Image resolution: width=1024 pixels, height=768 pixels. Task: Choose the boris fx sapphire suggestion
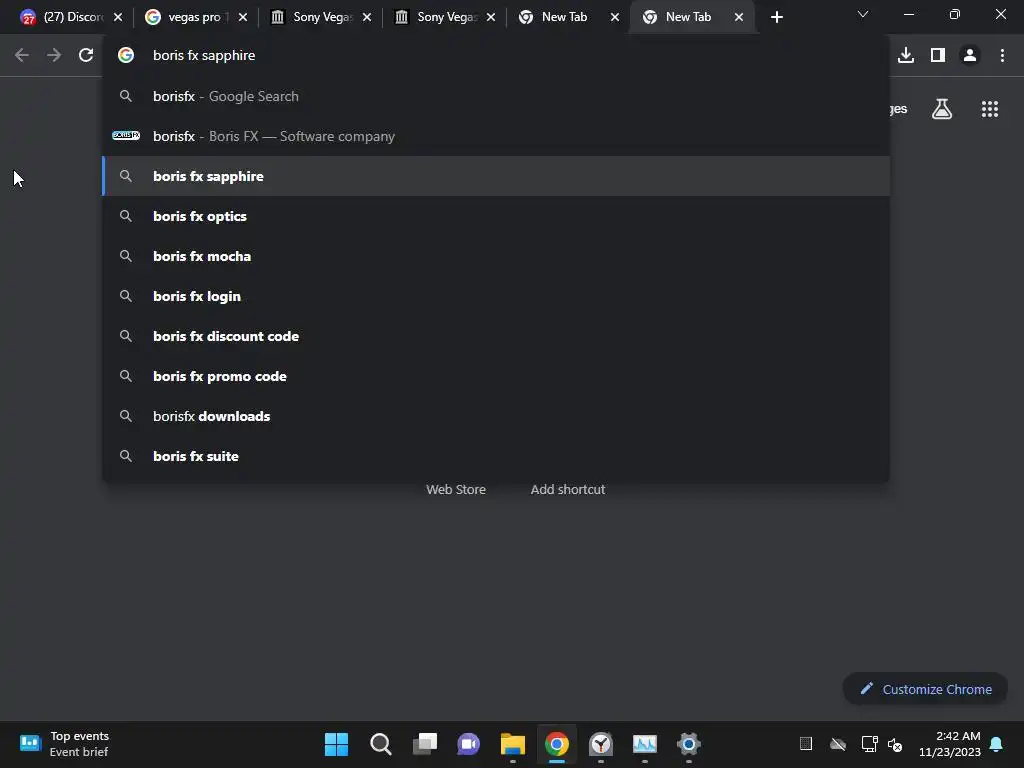[496, 176]
